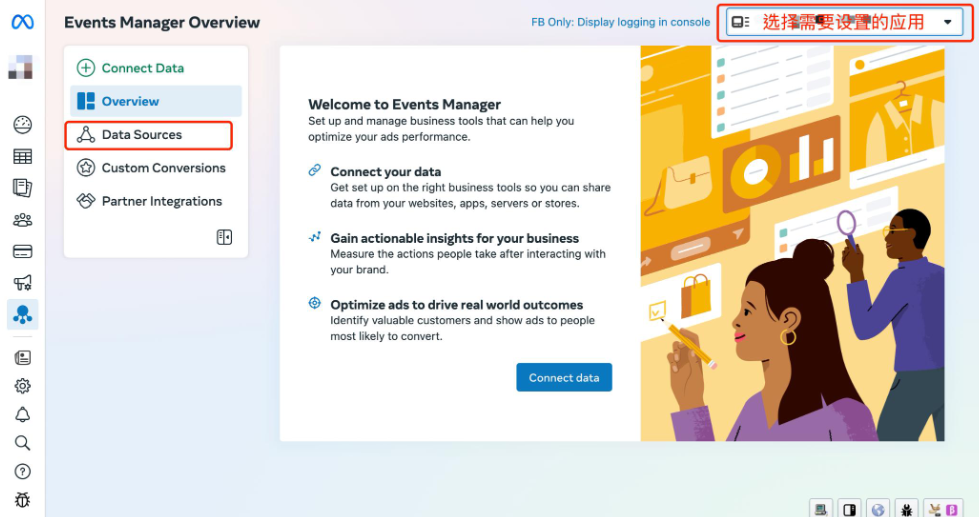Screen dimensions: 979x522
Task: Click the Optimize ads to drive real world outcomes heading
Action: [x=456, y=305]
